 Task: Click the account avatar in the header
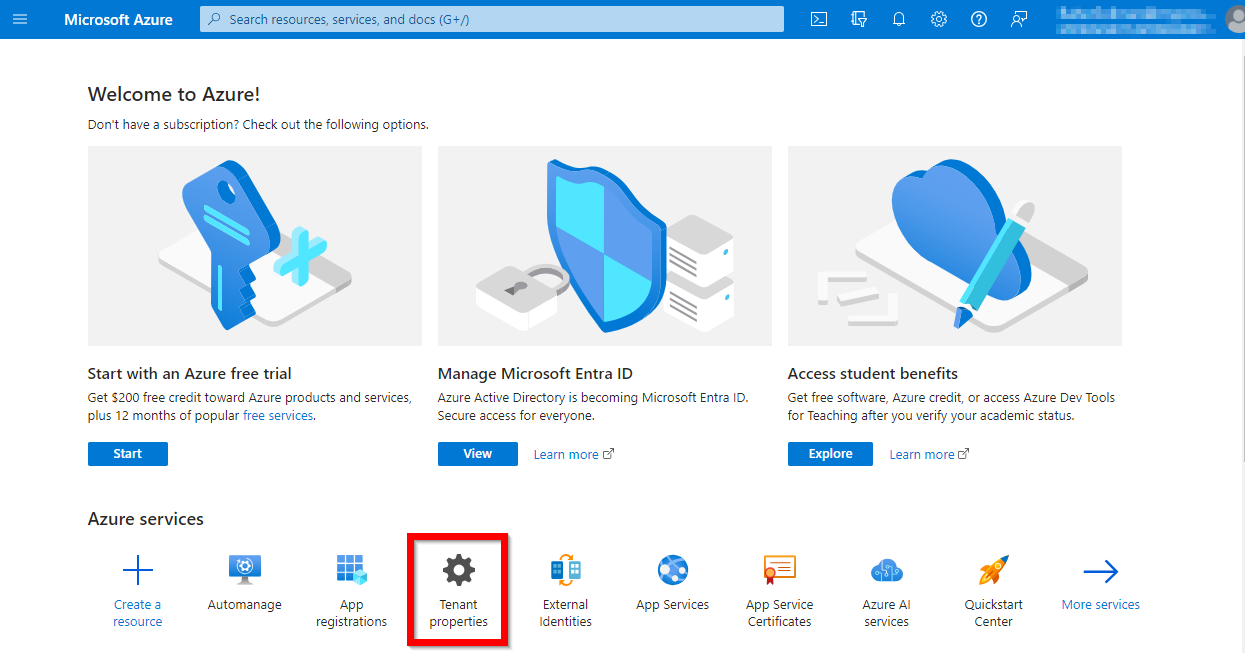[1235, 19]
